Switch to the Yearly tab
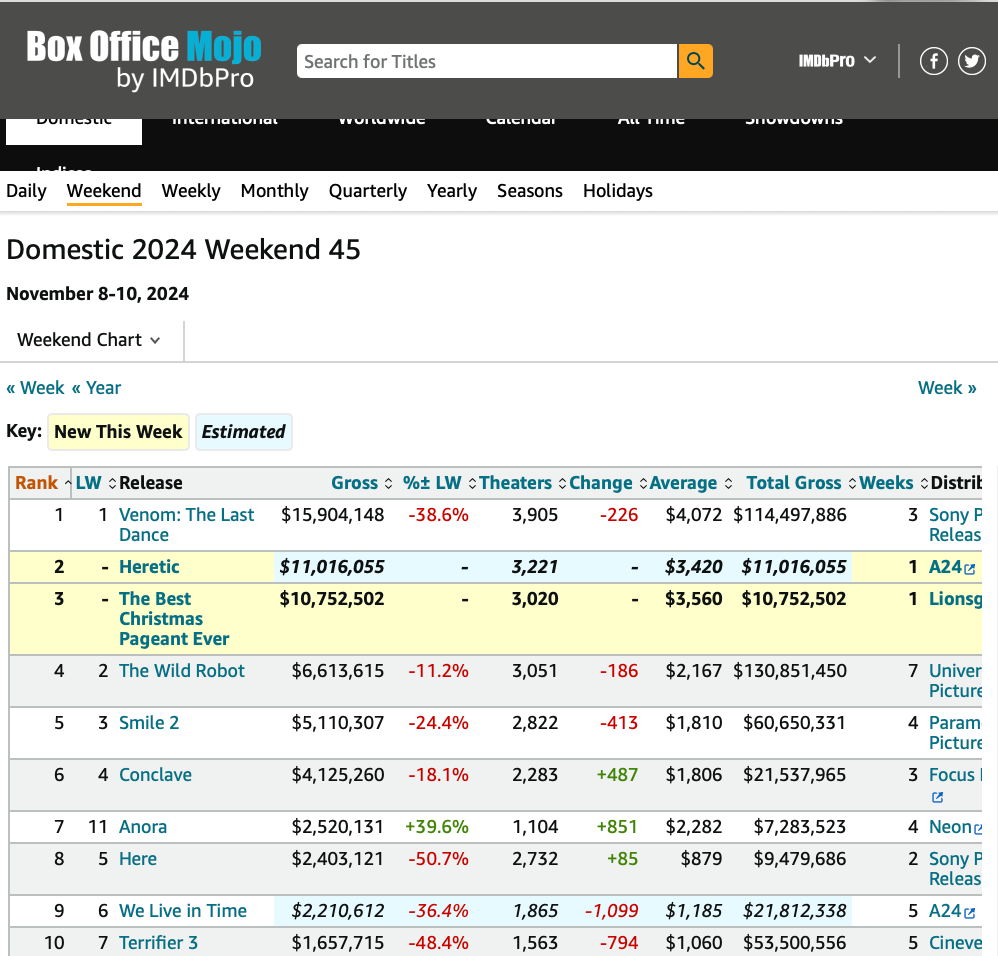 click(452, 191)
